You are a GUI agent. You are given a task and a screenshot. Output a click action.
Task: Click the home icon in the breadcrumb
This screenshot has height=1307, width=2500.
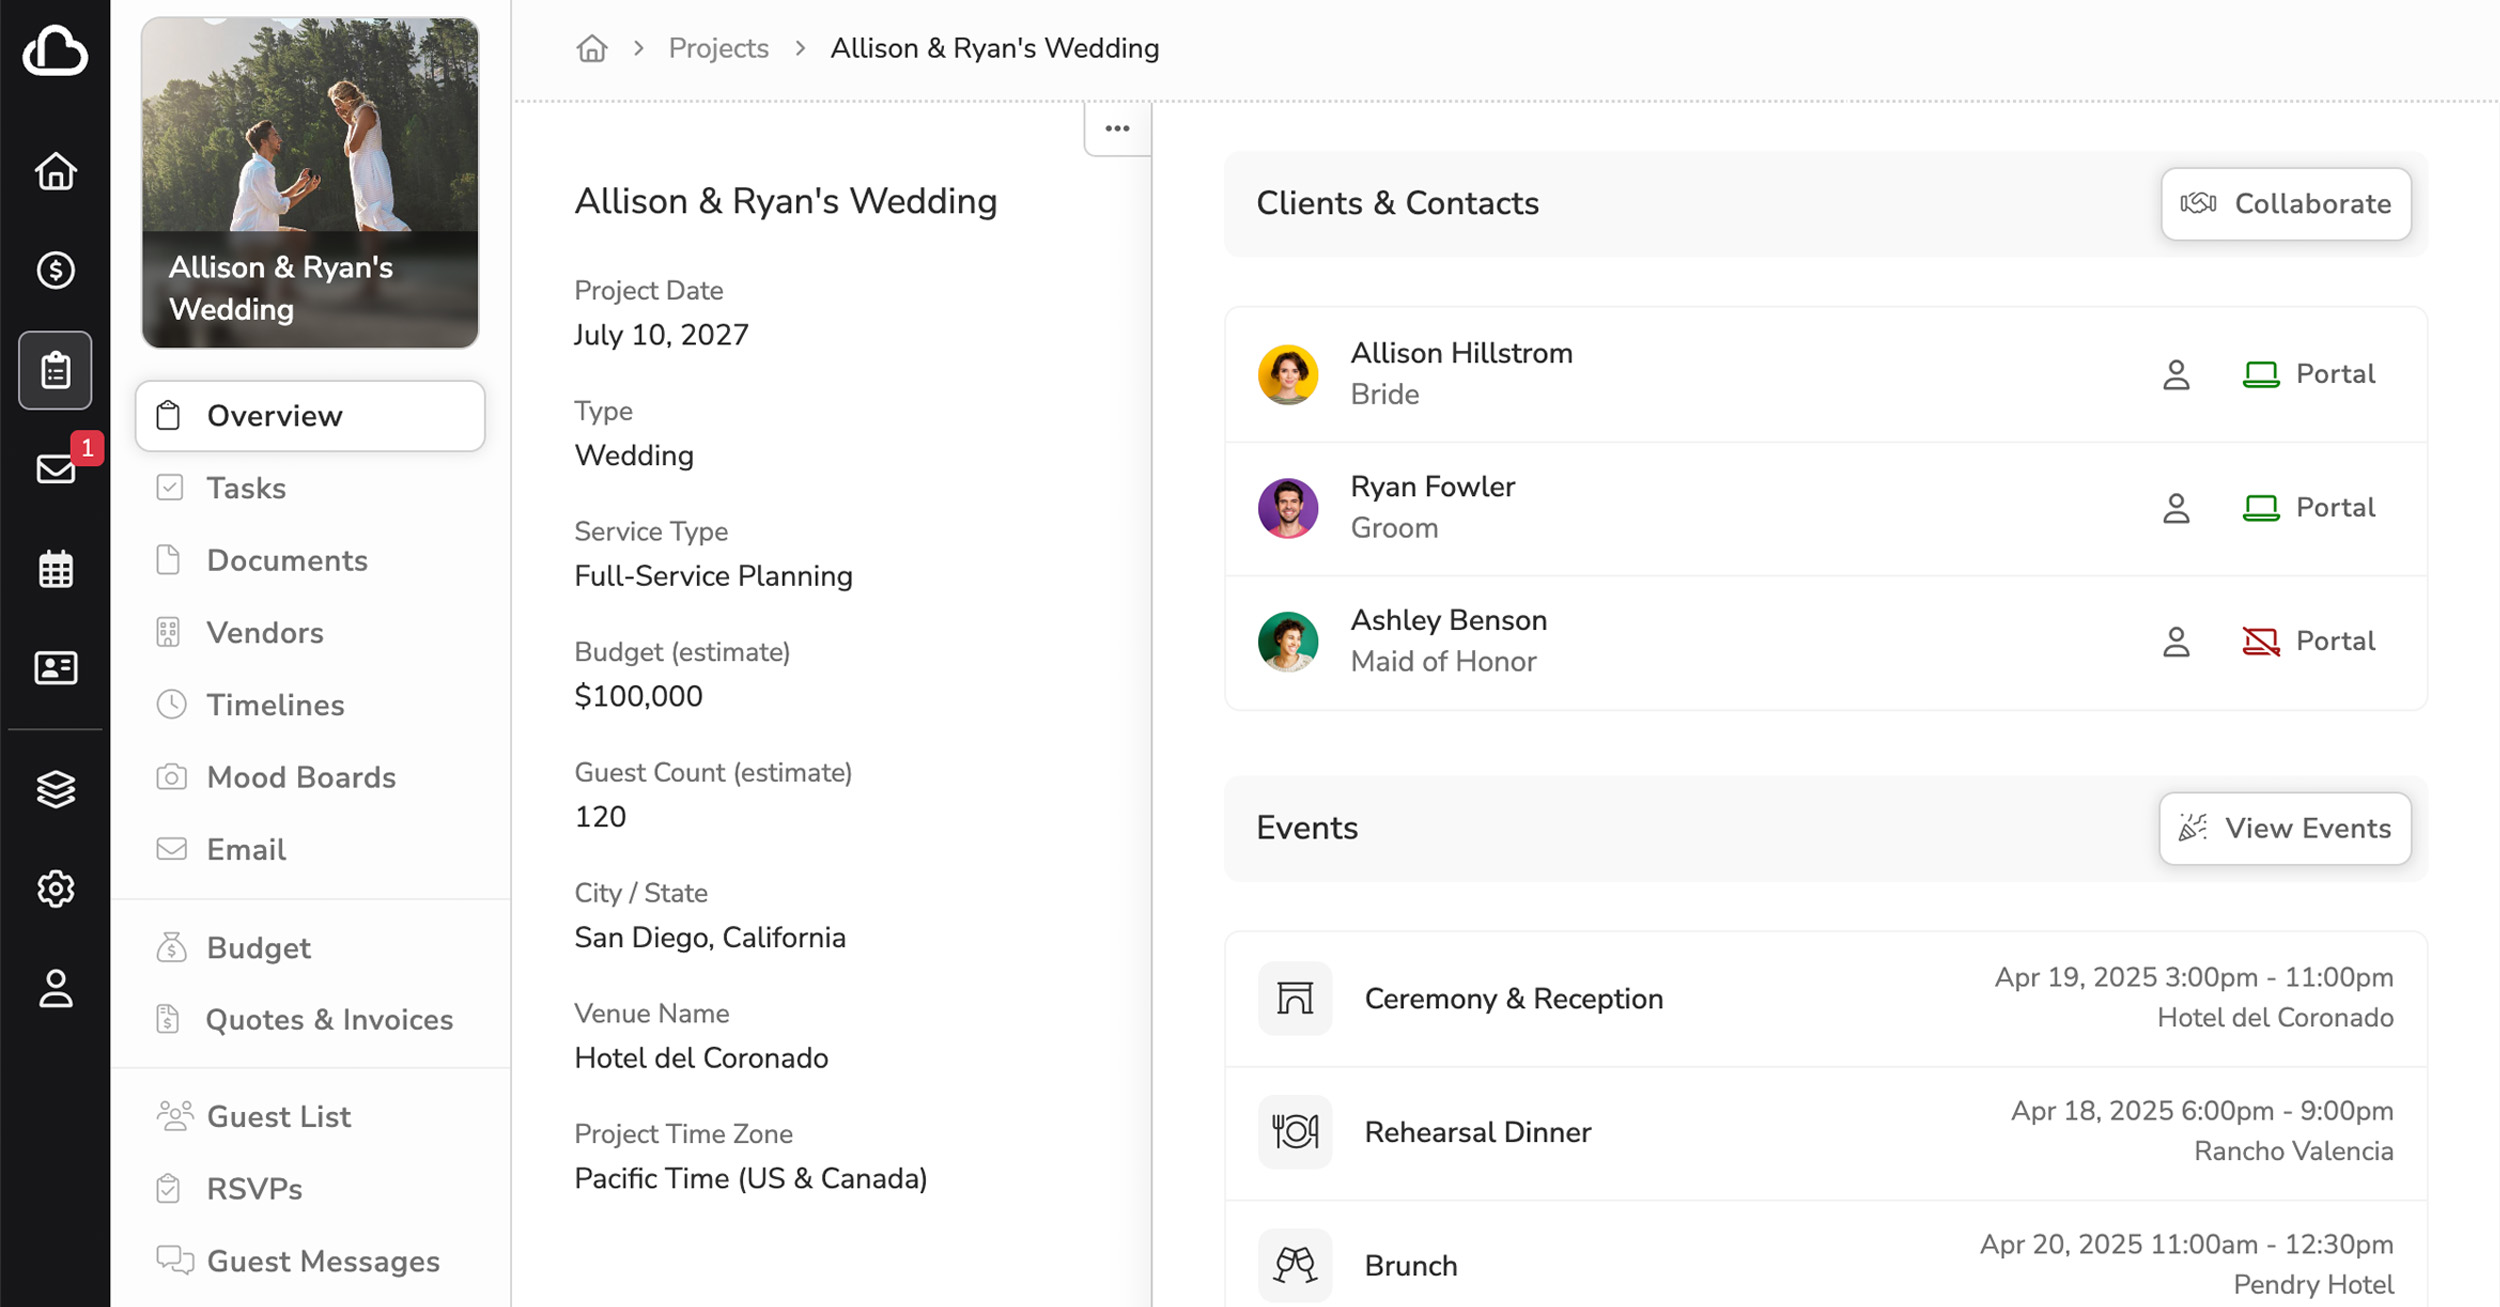pos(592,48)
